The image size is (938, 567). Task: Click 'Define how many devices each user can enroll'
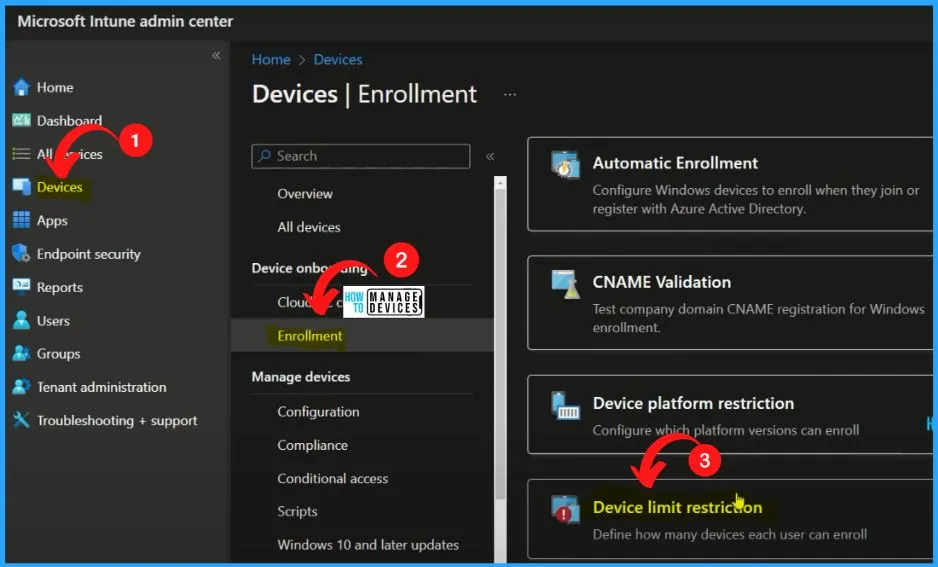730,534
